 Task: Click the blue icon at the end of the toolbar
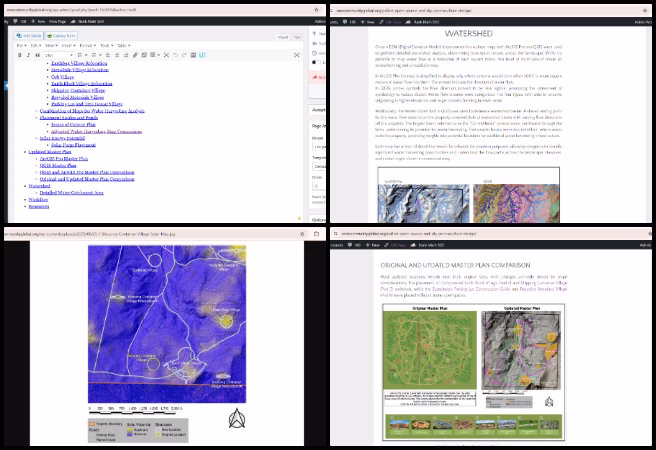click(202, 55)
